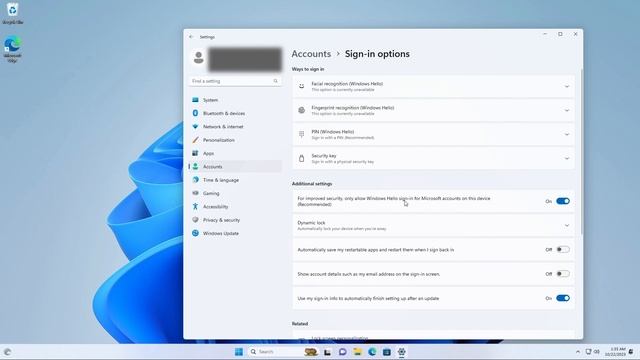
Task: Enable show account details on sign-in screen
Action: (563, 274)
